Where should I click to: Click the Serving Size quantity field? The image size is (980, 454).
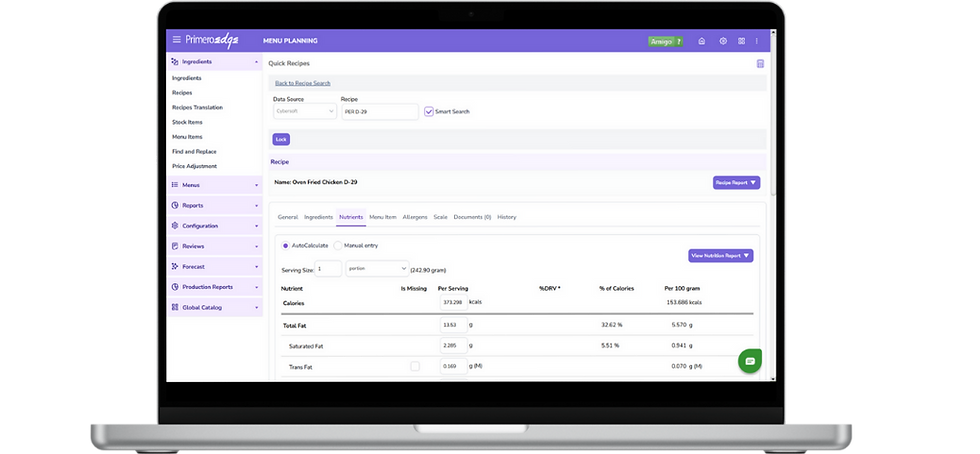[x=328, y=268]
